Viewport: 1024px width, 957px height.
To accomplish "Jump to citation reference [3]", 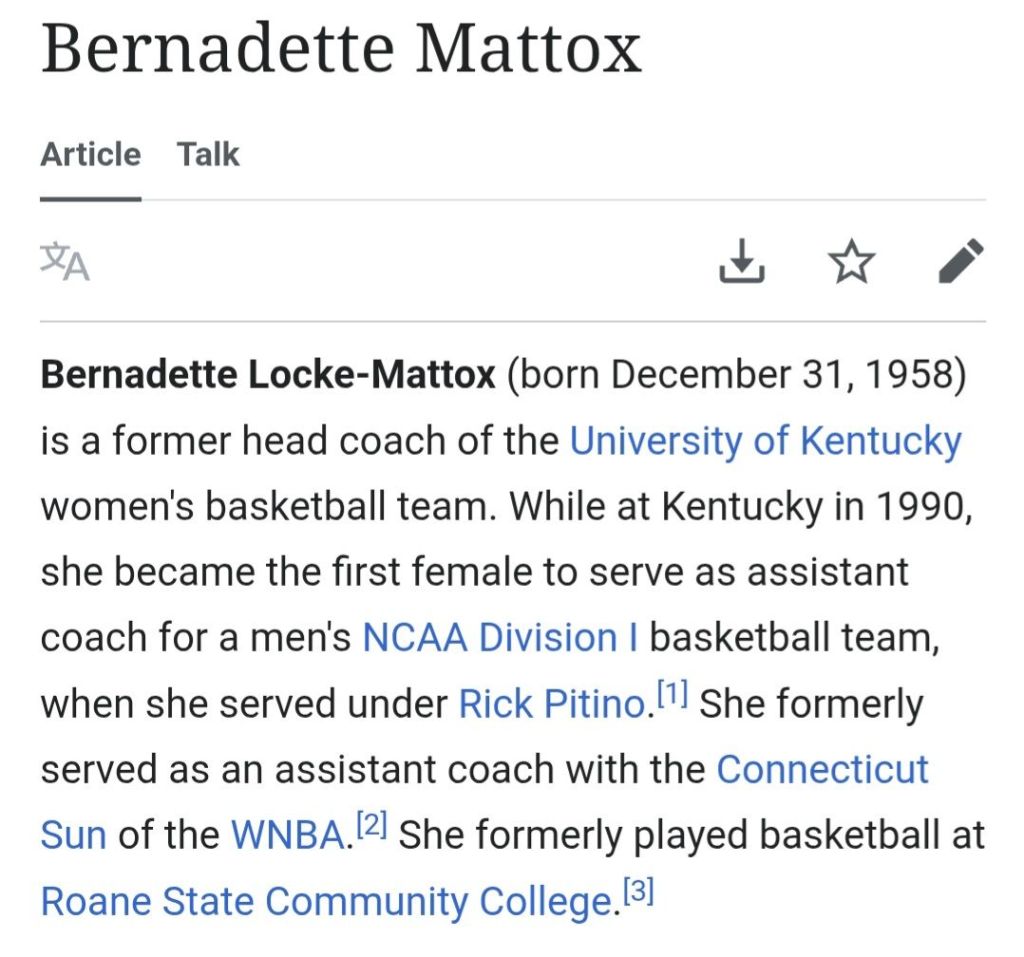I will coord(637,892).
